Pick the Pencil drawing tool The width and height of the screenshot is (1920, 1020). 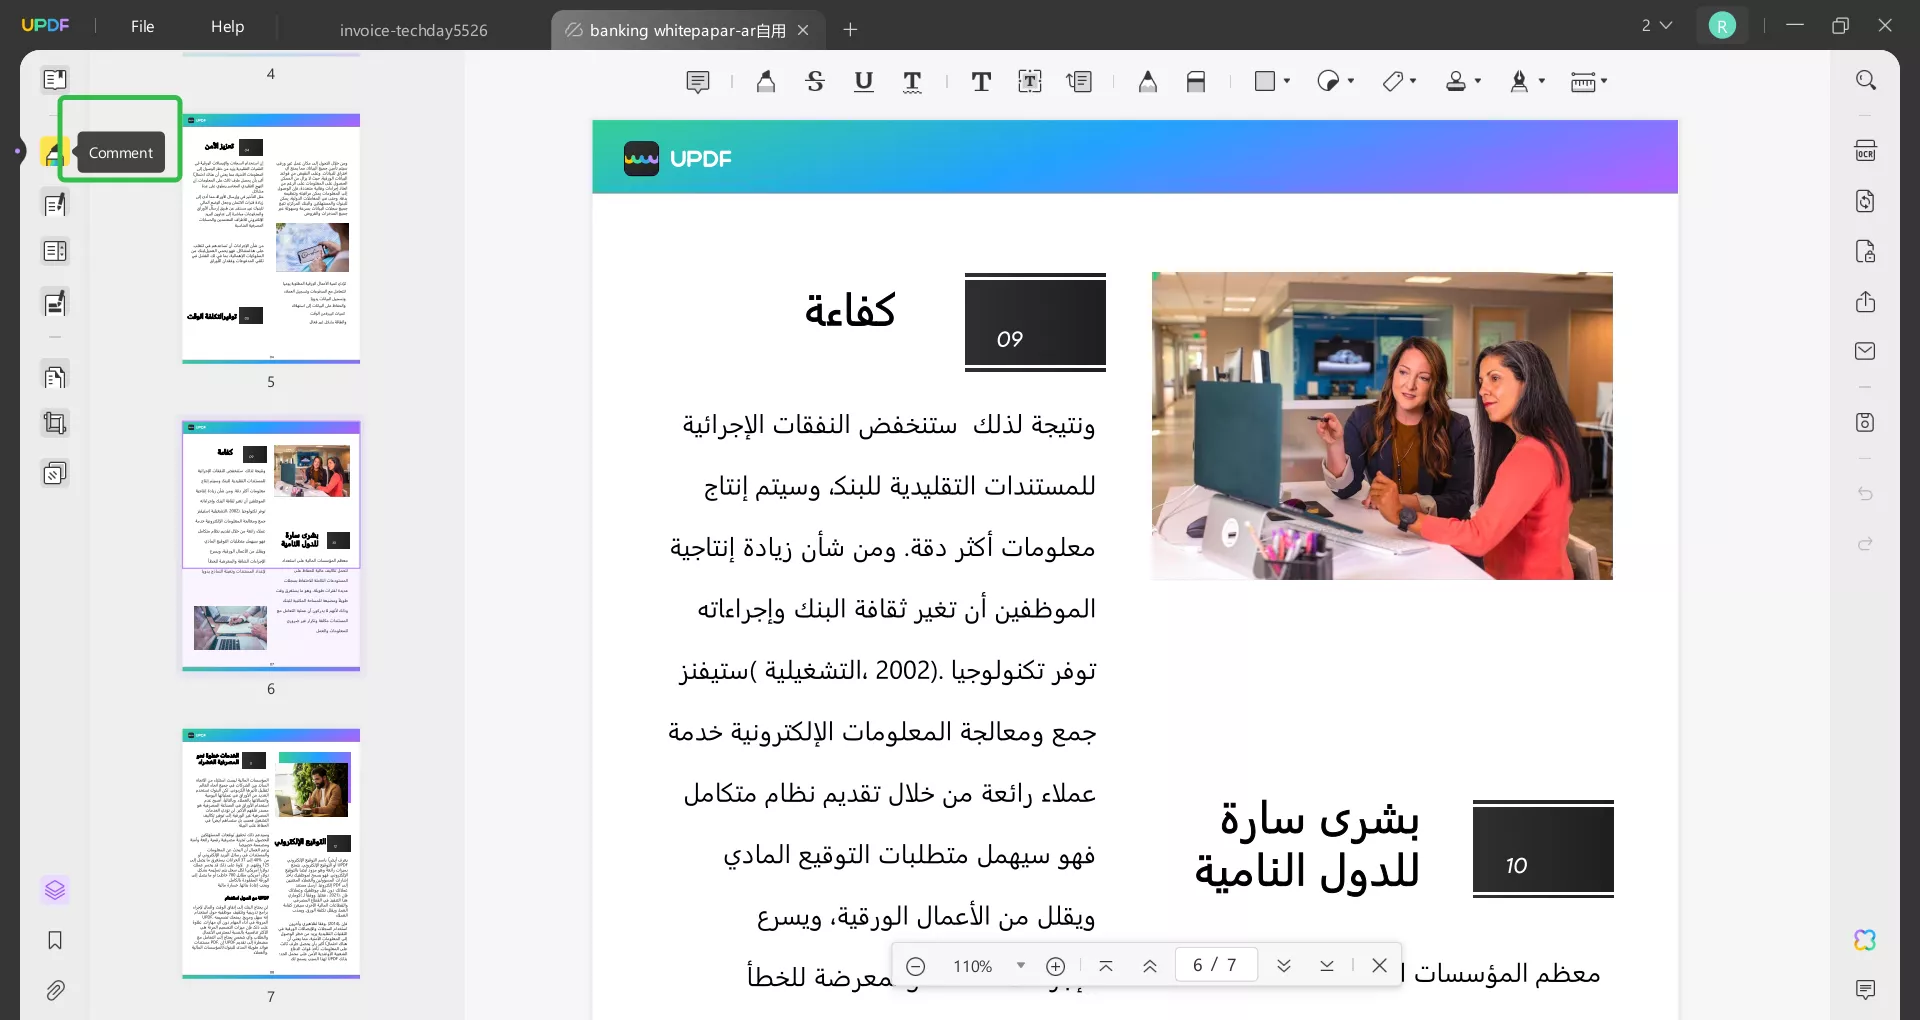point(1147,82)
